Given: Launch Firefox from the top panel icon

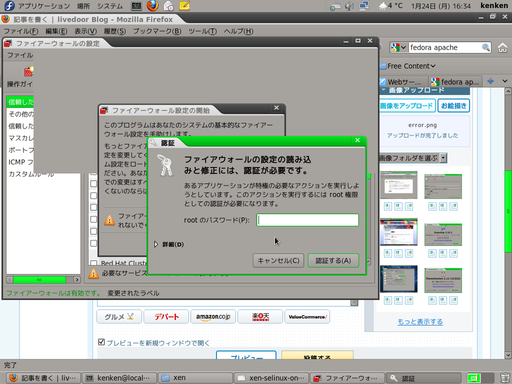Looking at the screenshot, I should point(153,6).
